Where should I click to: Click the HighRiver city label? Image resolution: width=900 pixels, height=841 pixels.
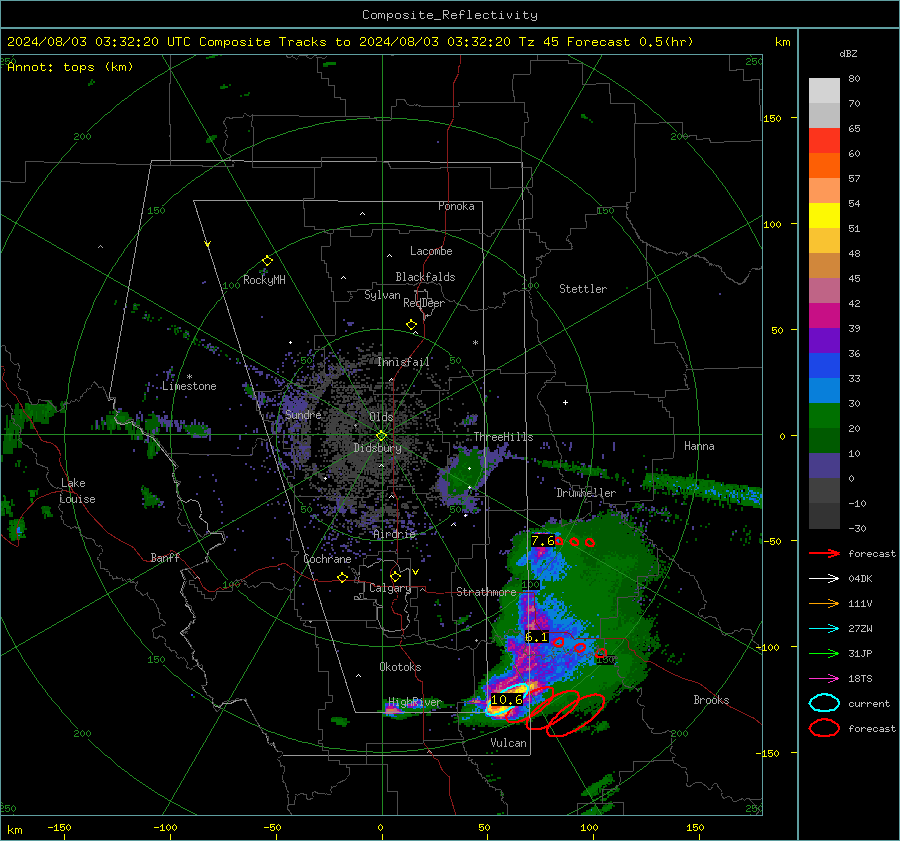414,703
